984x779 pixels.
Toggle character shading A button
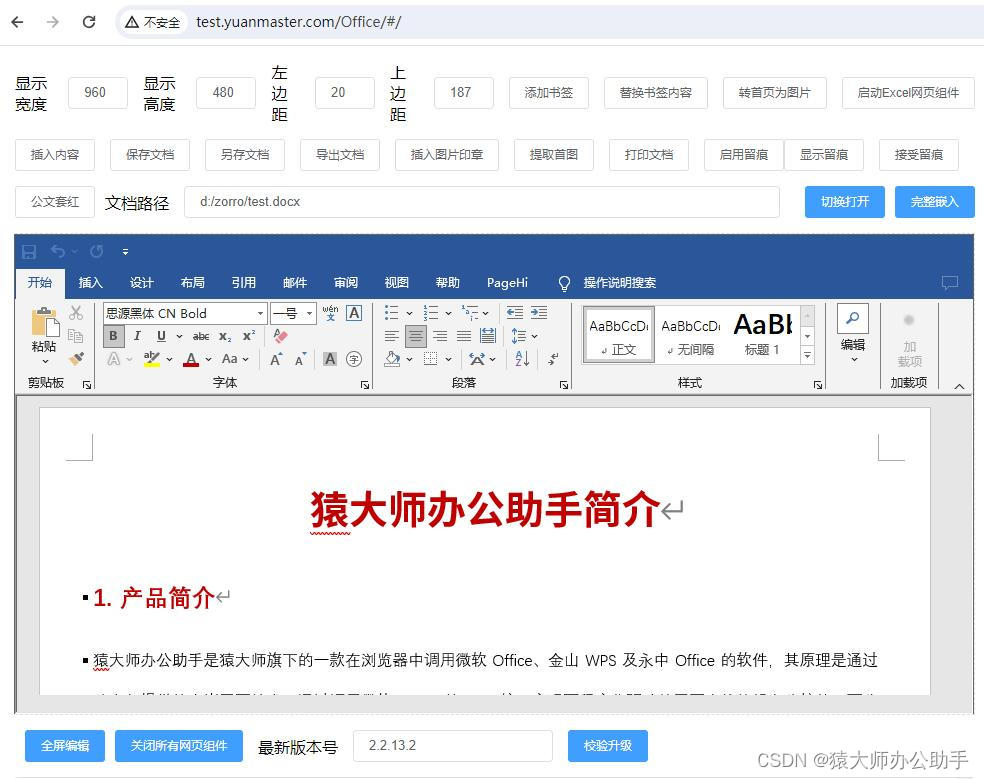point(329,359)
